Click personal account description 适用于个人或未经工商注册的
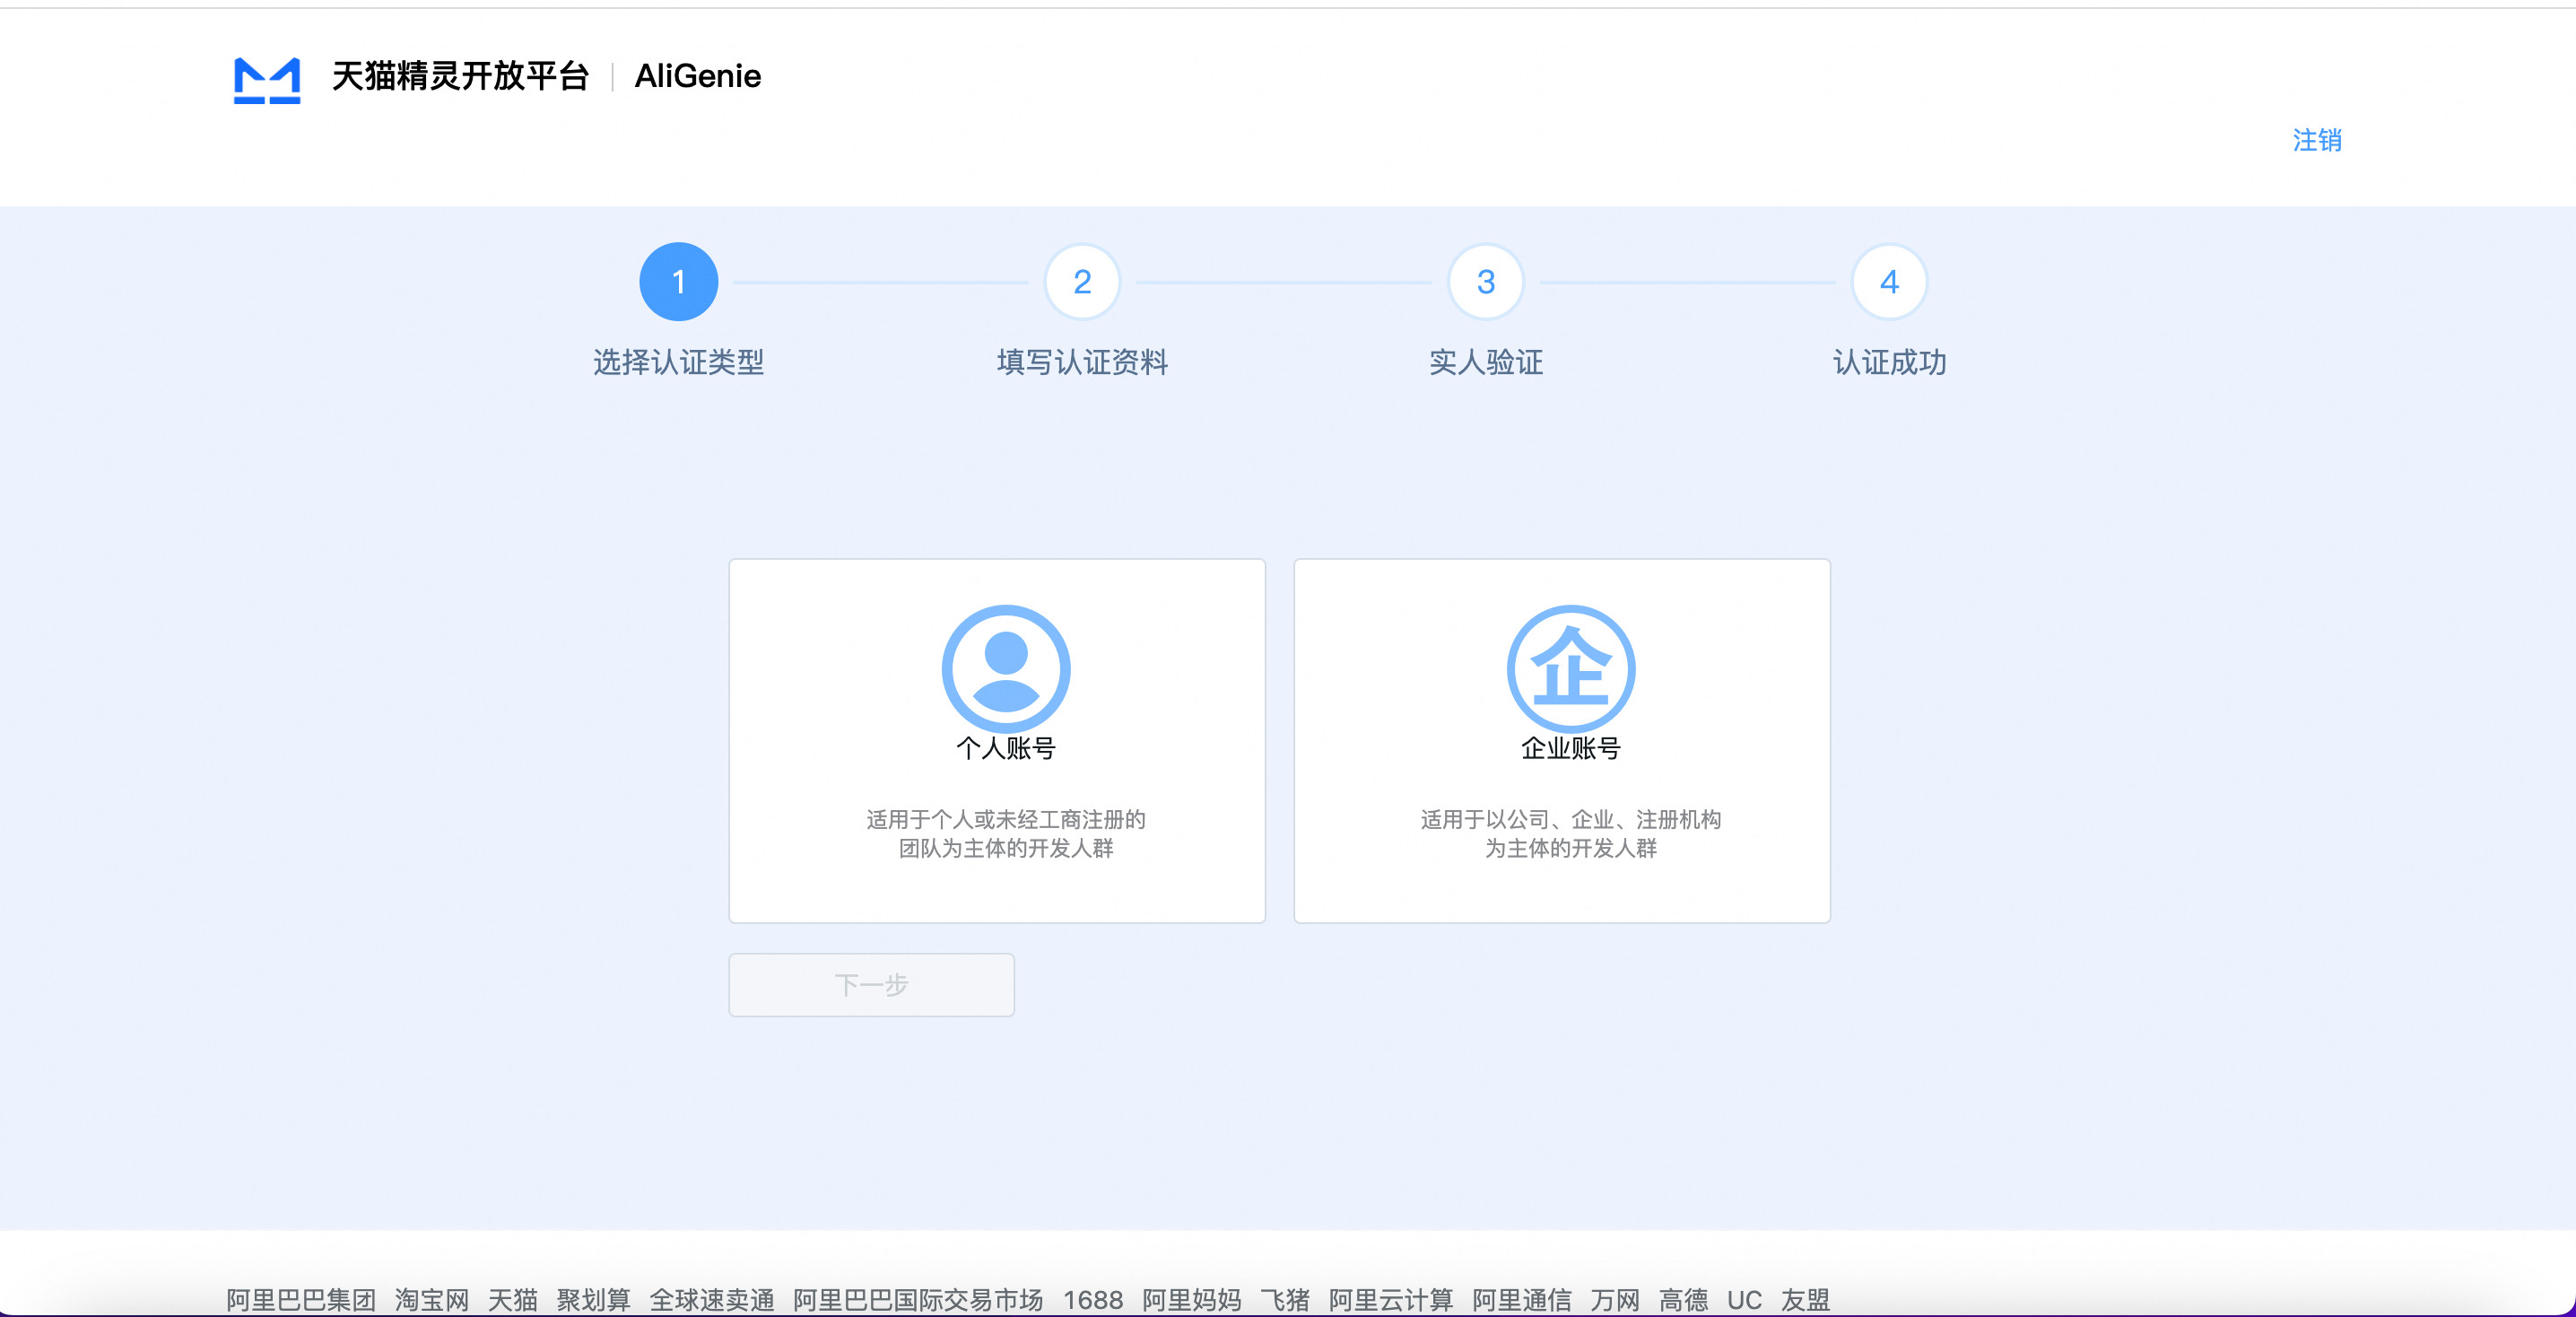The image size is (2576, 1317). pos(1006,820)
